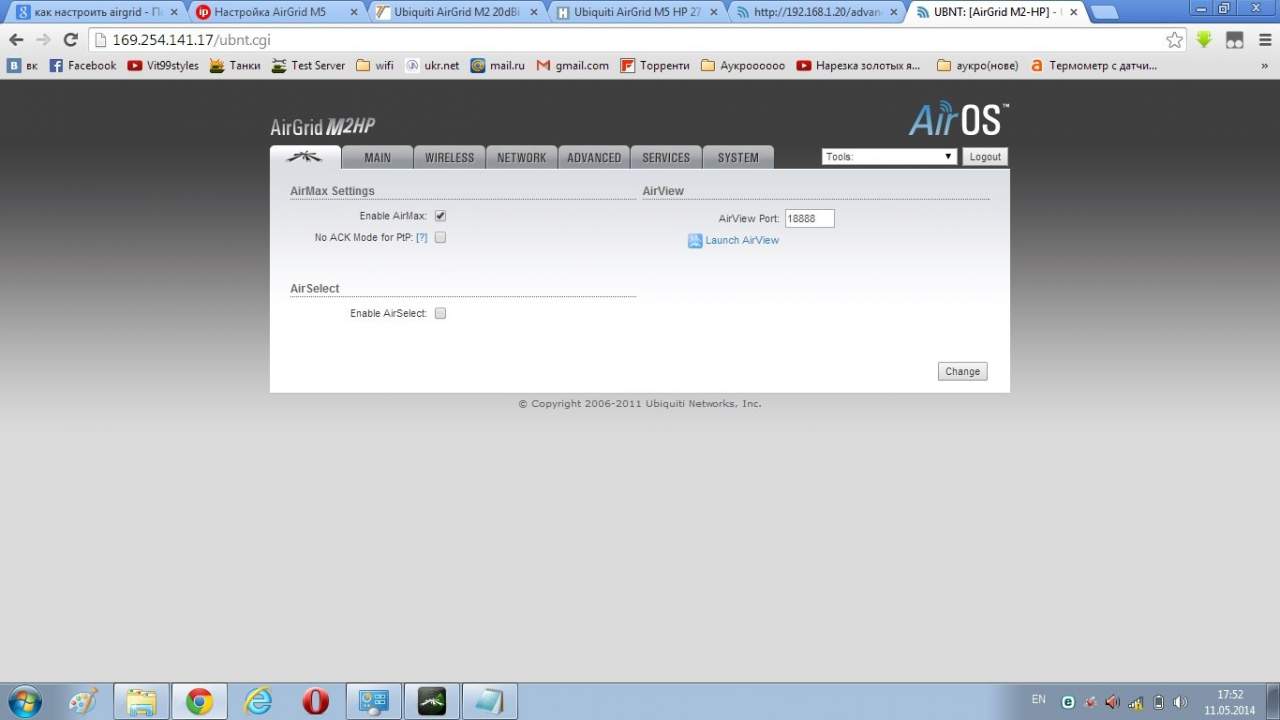1280x720 pixels.
Task: Check the Enable AirSelect box
Action: pyautogui.click(x=440, y=314)
